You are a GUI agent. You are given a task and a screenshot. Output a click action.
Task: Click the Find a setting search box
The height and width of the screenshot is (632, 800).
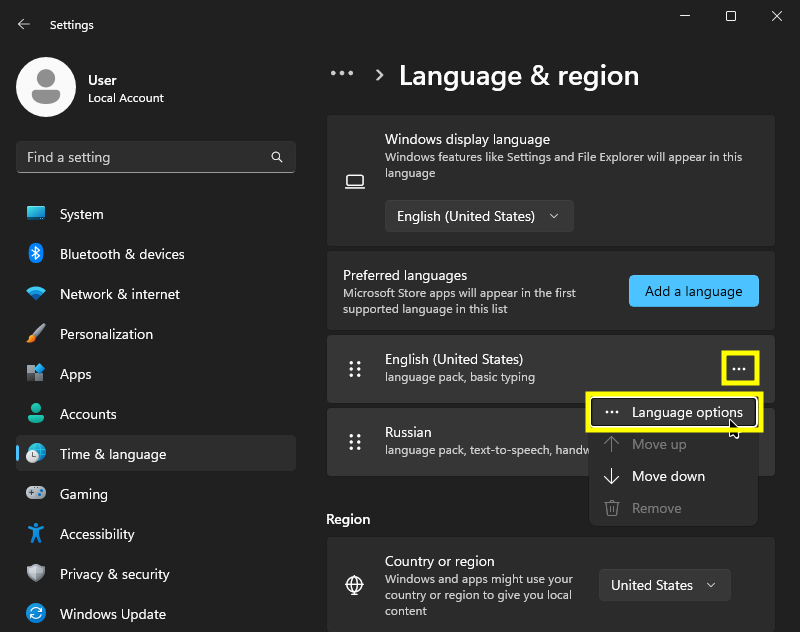click(x=145, y=157)
